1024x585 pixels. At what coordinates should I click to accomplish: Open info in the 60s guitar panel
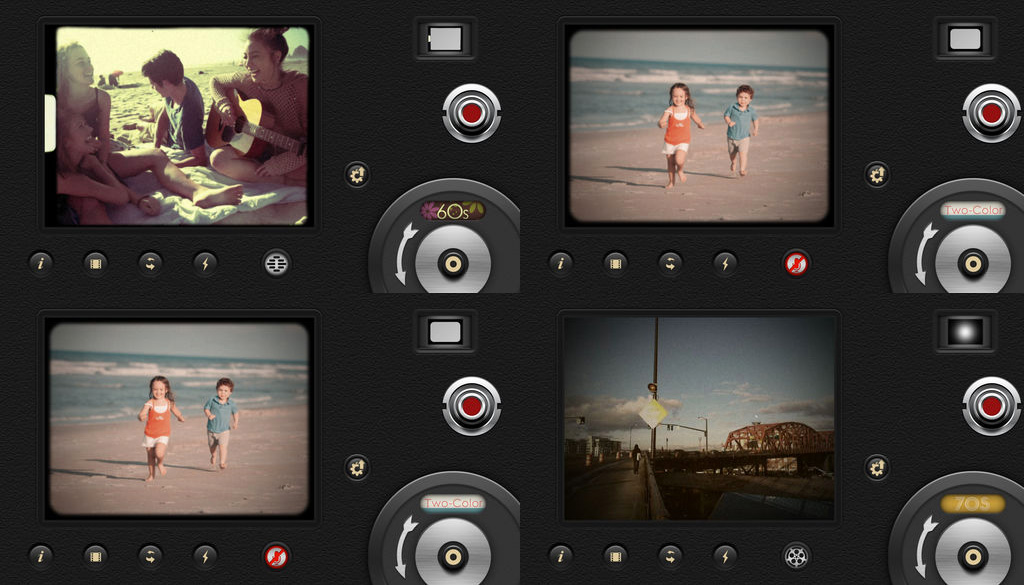pos(40,263)
